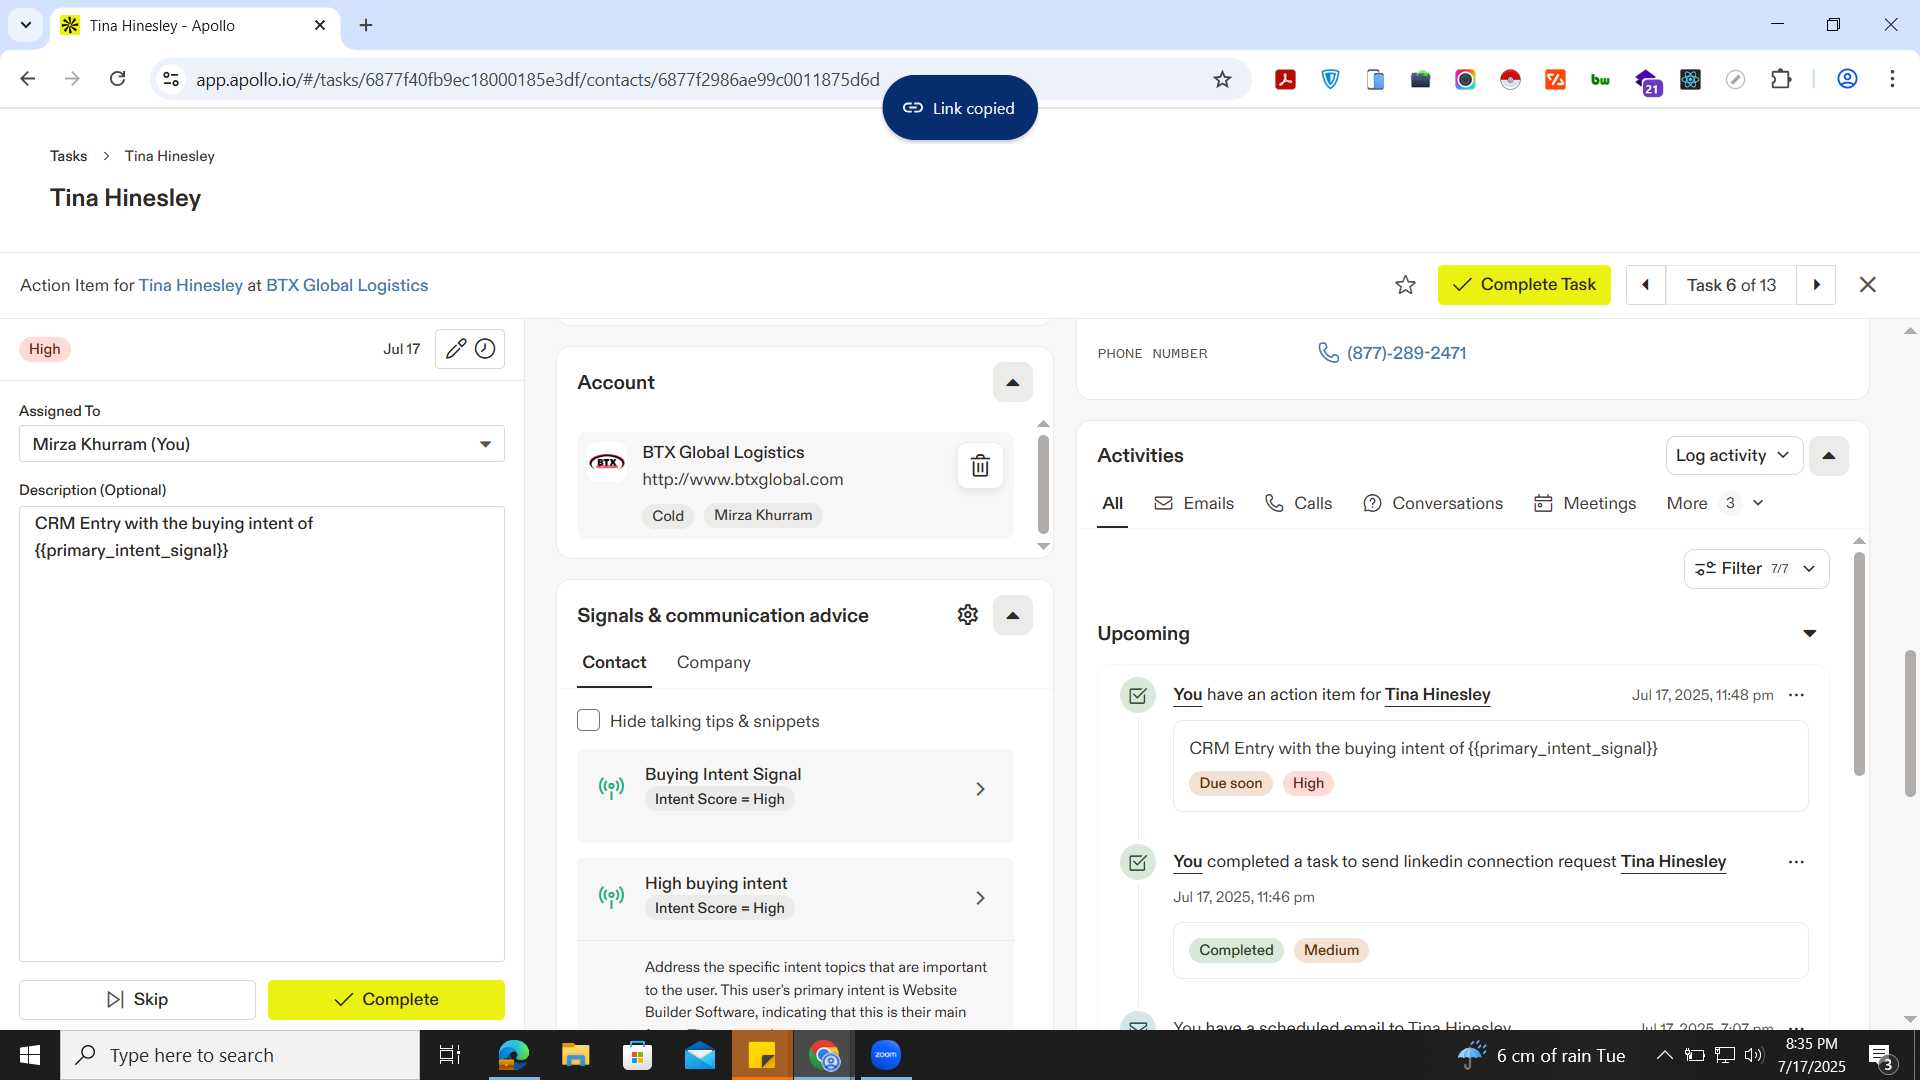Open Windows Start menu

29,1055
